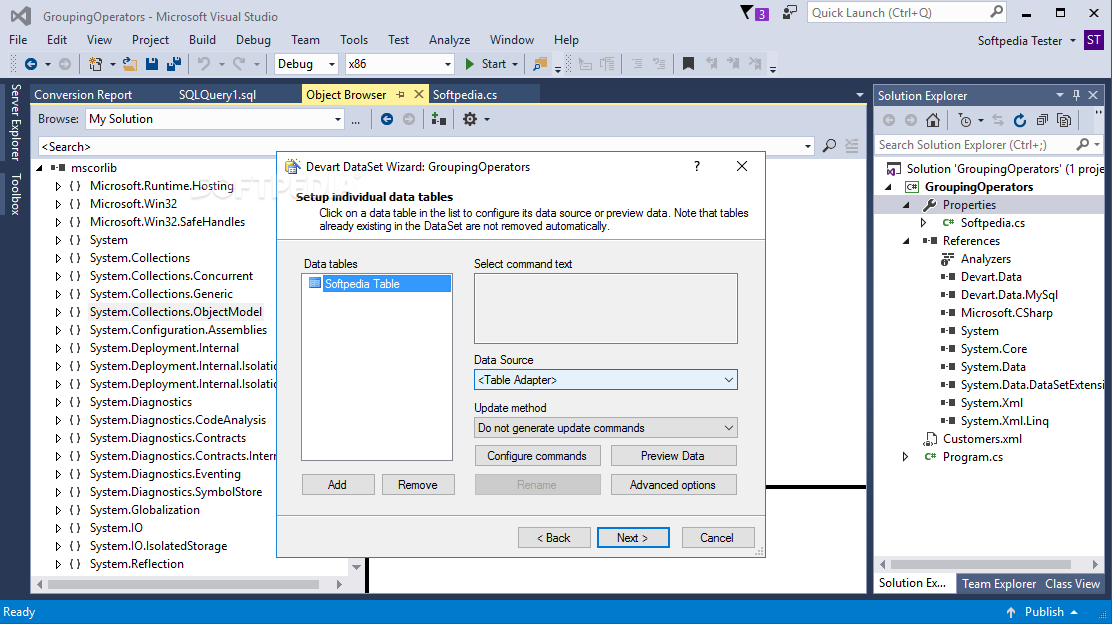Click the Save icon in toolbar
This screenshot has height=624, width=1112.
[152, 64]
